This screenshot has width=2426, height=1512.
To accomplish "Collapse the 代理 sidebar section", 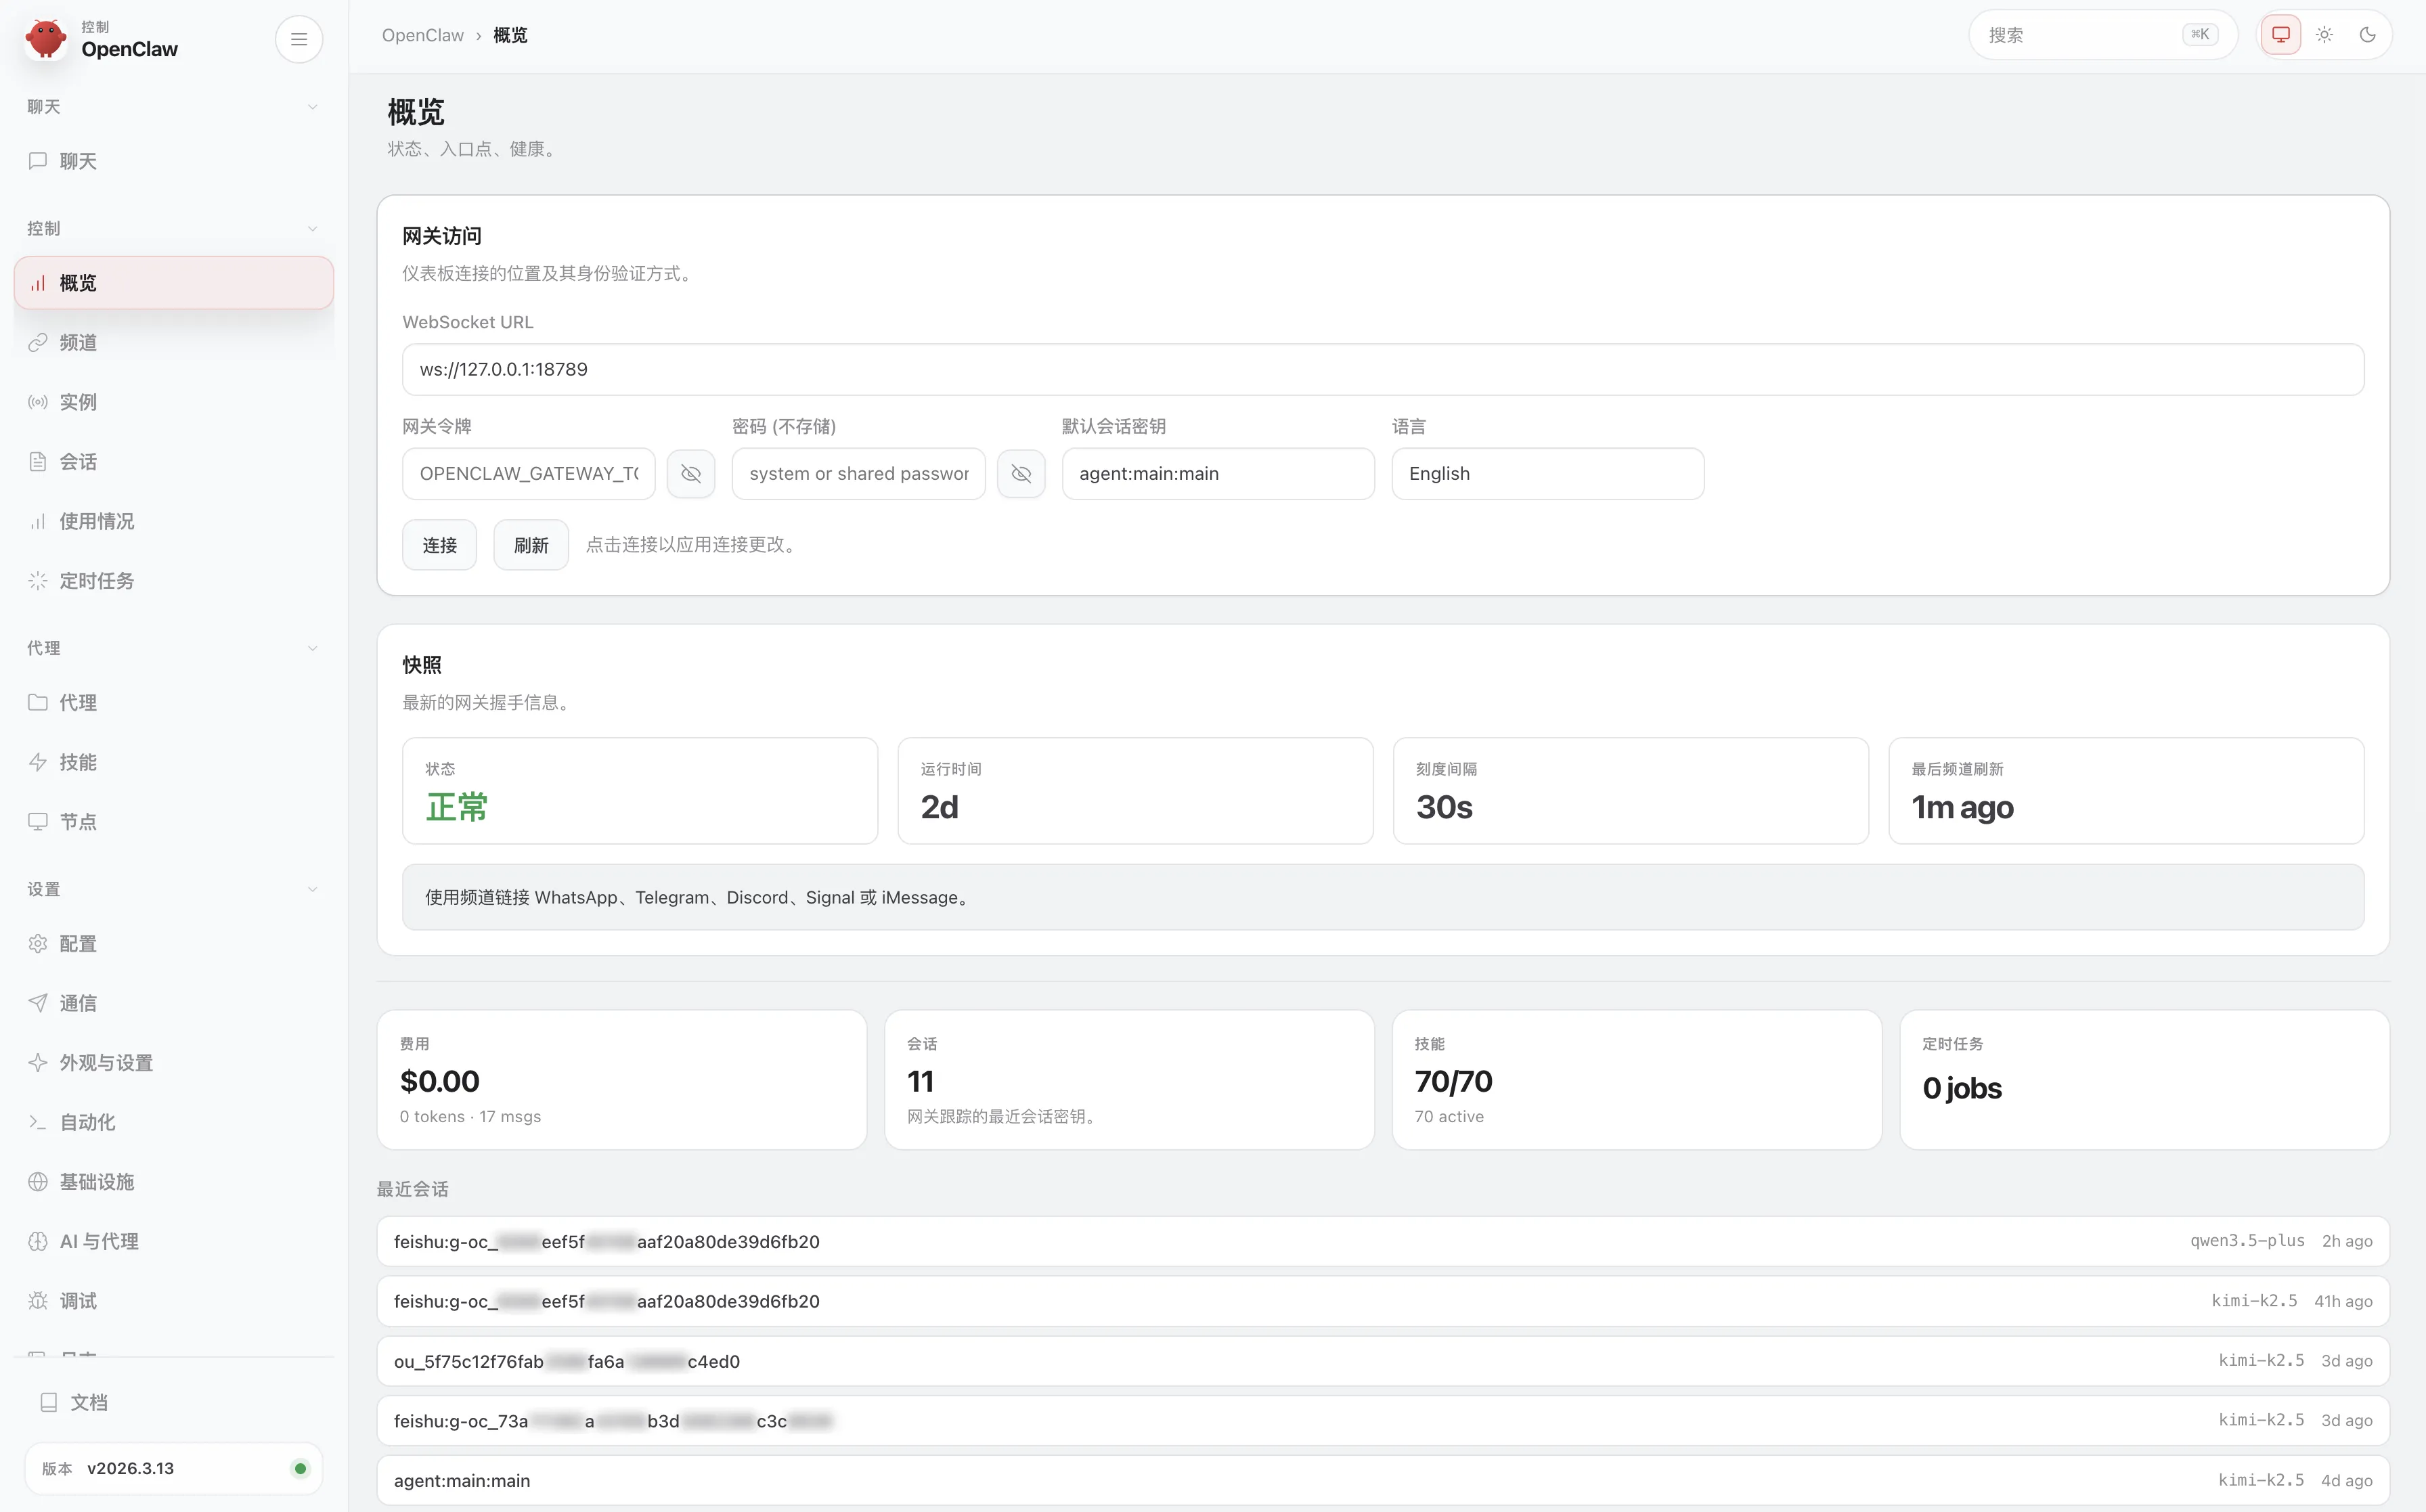I will (312, 648).
